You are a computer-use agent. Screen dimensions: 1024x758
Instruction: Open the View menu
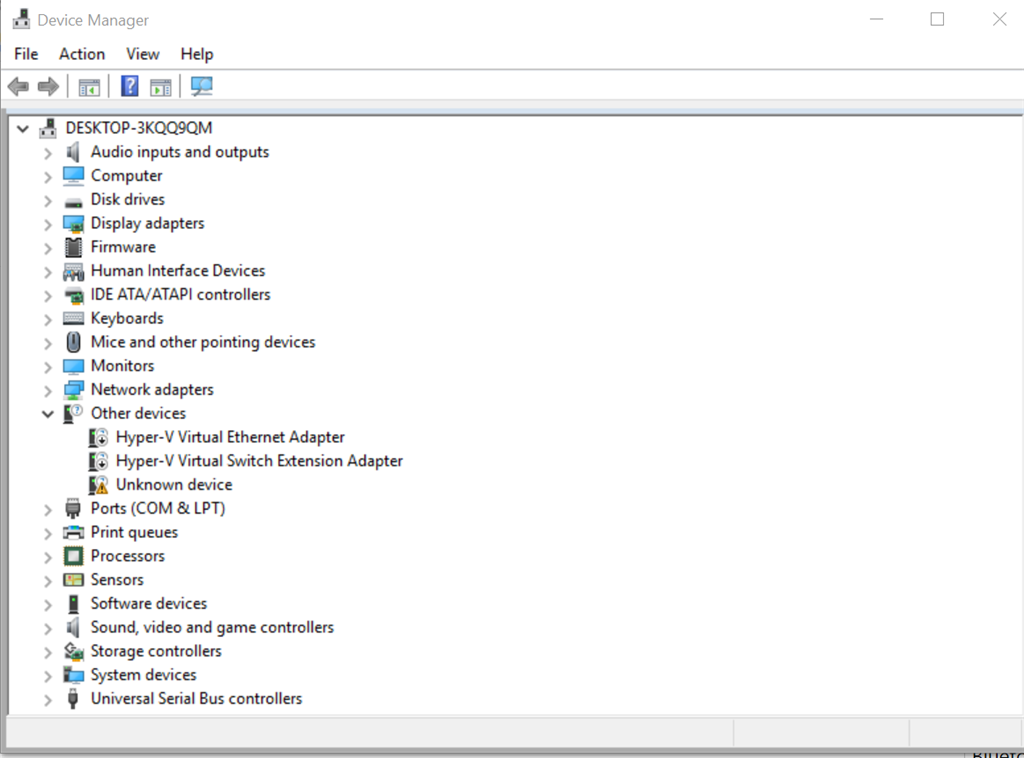click(x=142, y=54)
